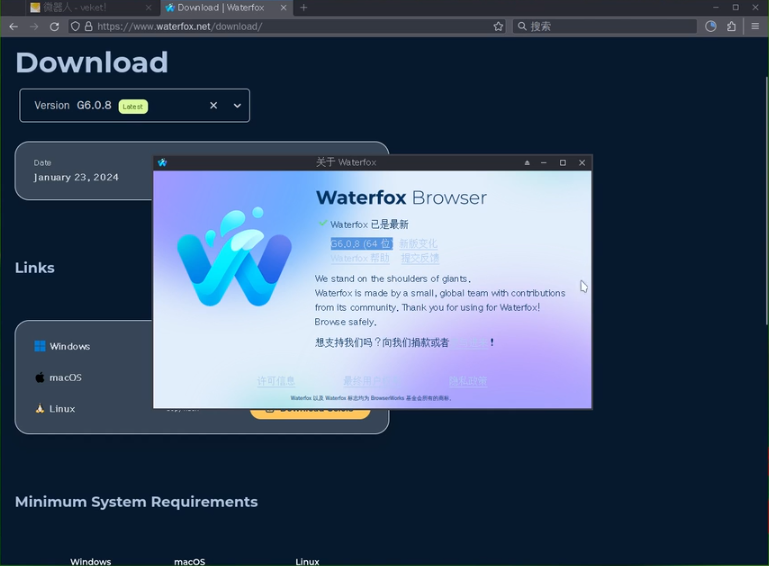Click the Windows requirements column header

(91, 562)
